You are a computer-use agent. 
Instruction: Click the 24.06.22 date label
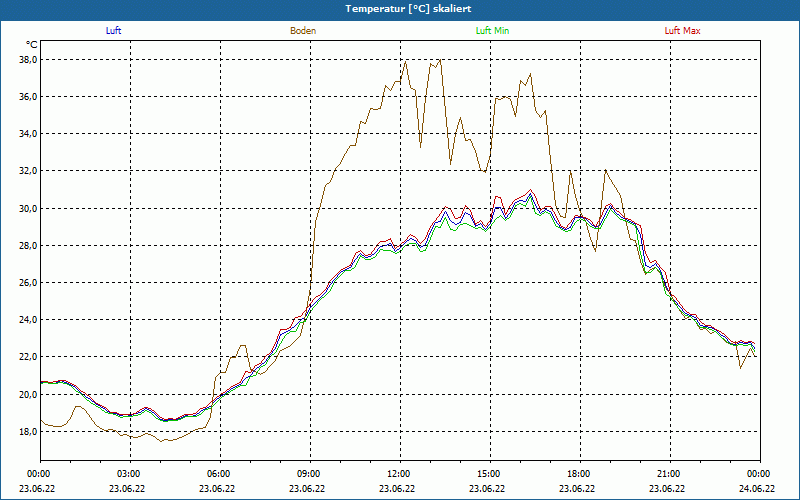[x=757, y=488]
